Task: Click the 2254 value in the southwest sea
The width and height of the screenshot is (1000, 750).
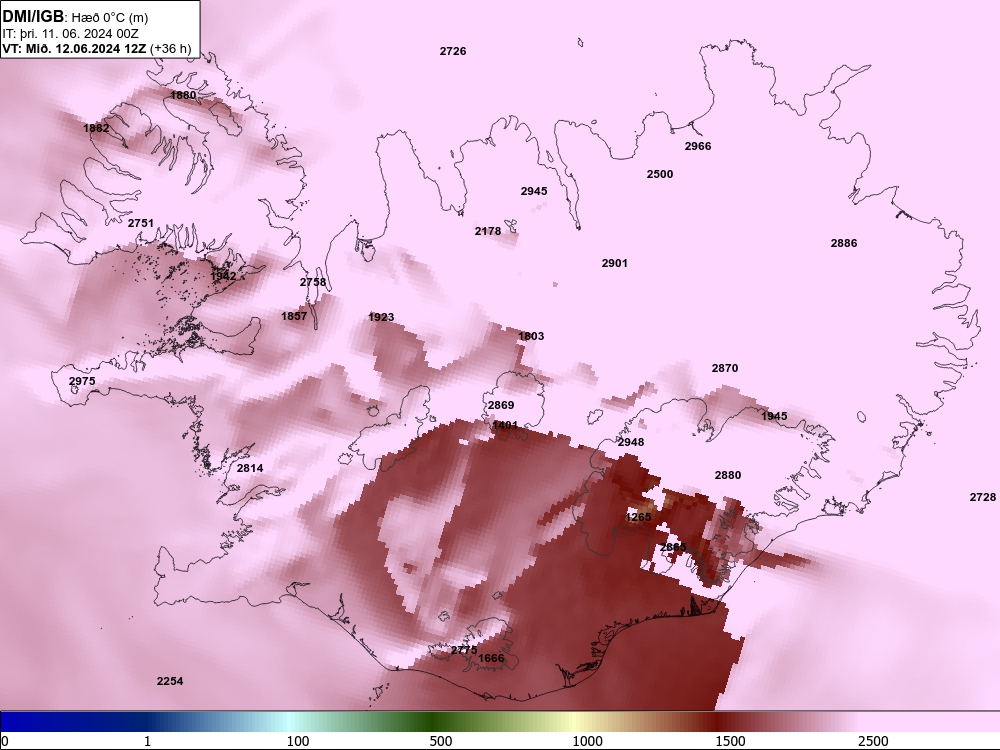Action: point(170,681)
